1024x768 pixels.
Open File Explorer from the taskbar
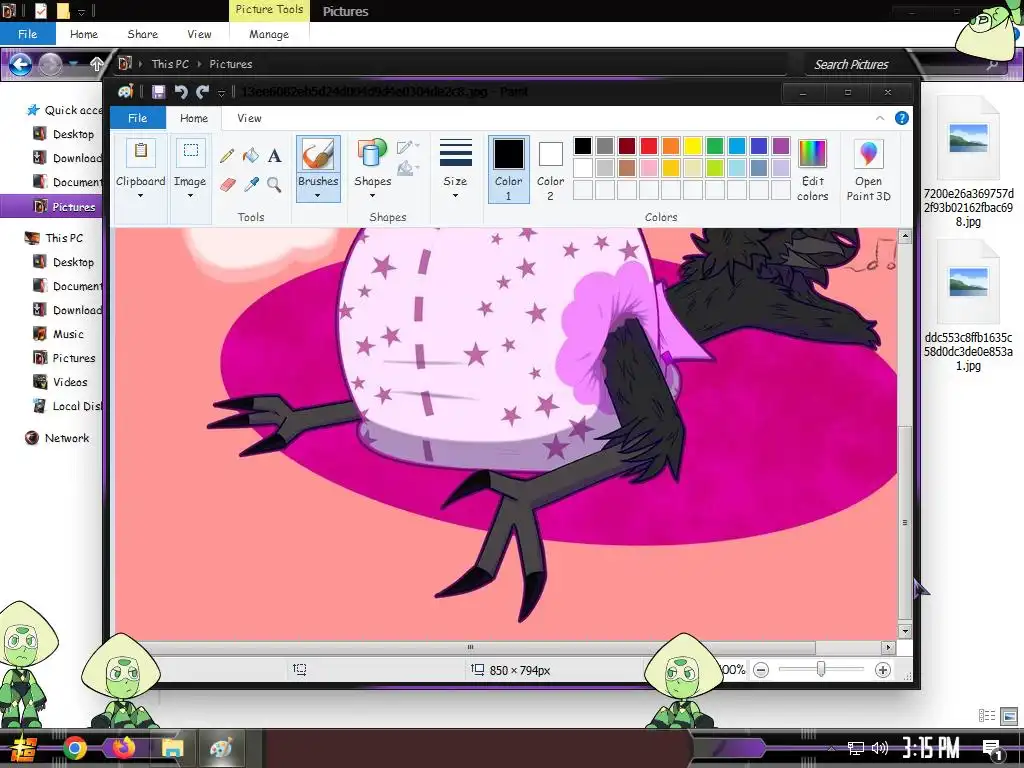pos(172,748)
